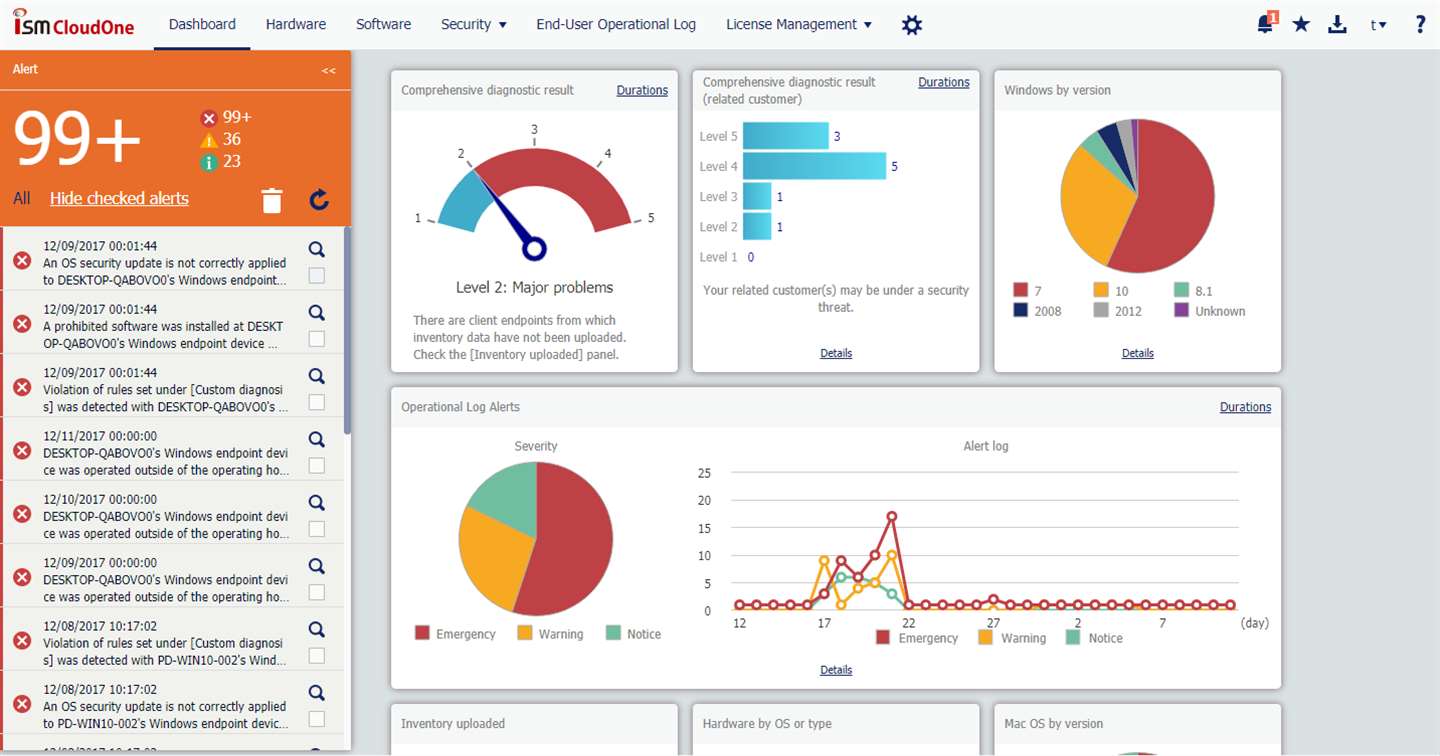Inspect the 12/09/2017 00:01:44 Custom diagnosis alert via magnifier
Viewport: 1440px width, 756px height.
[317, 376]
